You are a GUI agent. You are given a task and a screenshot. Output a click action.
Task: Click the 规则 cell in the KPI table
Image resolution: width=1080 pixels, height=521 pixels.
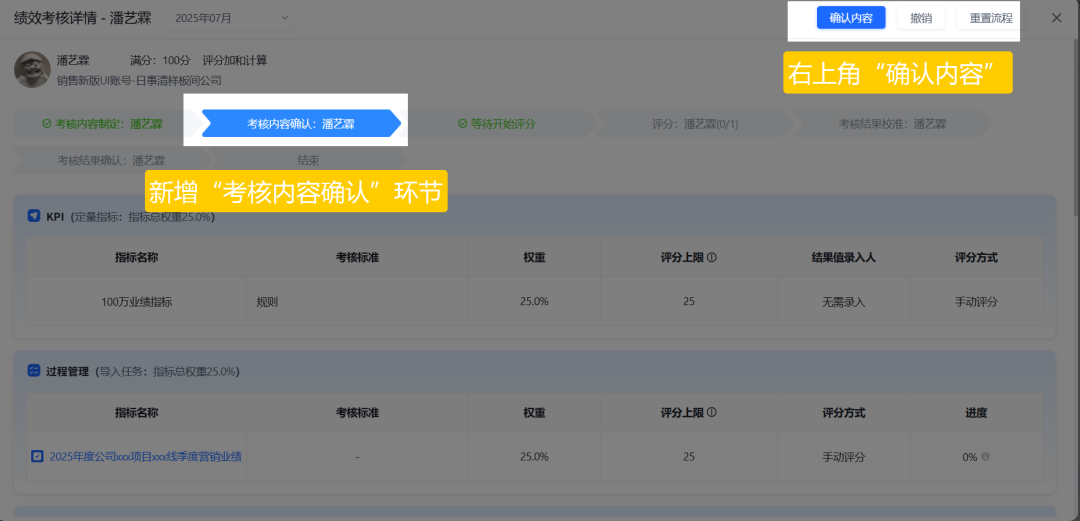267,302
